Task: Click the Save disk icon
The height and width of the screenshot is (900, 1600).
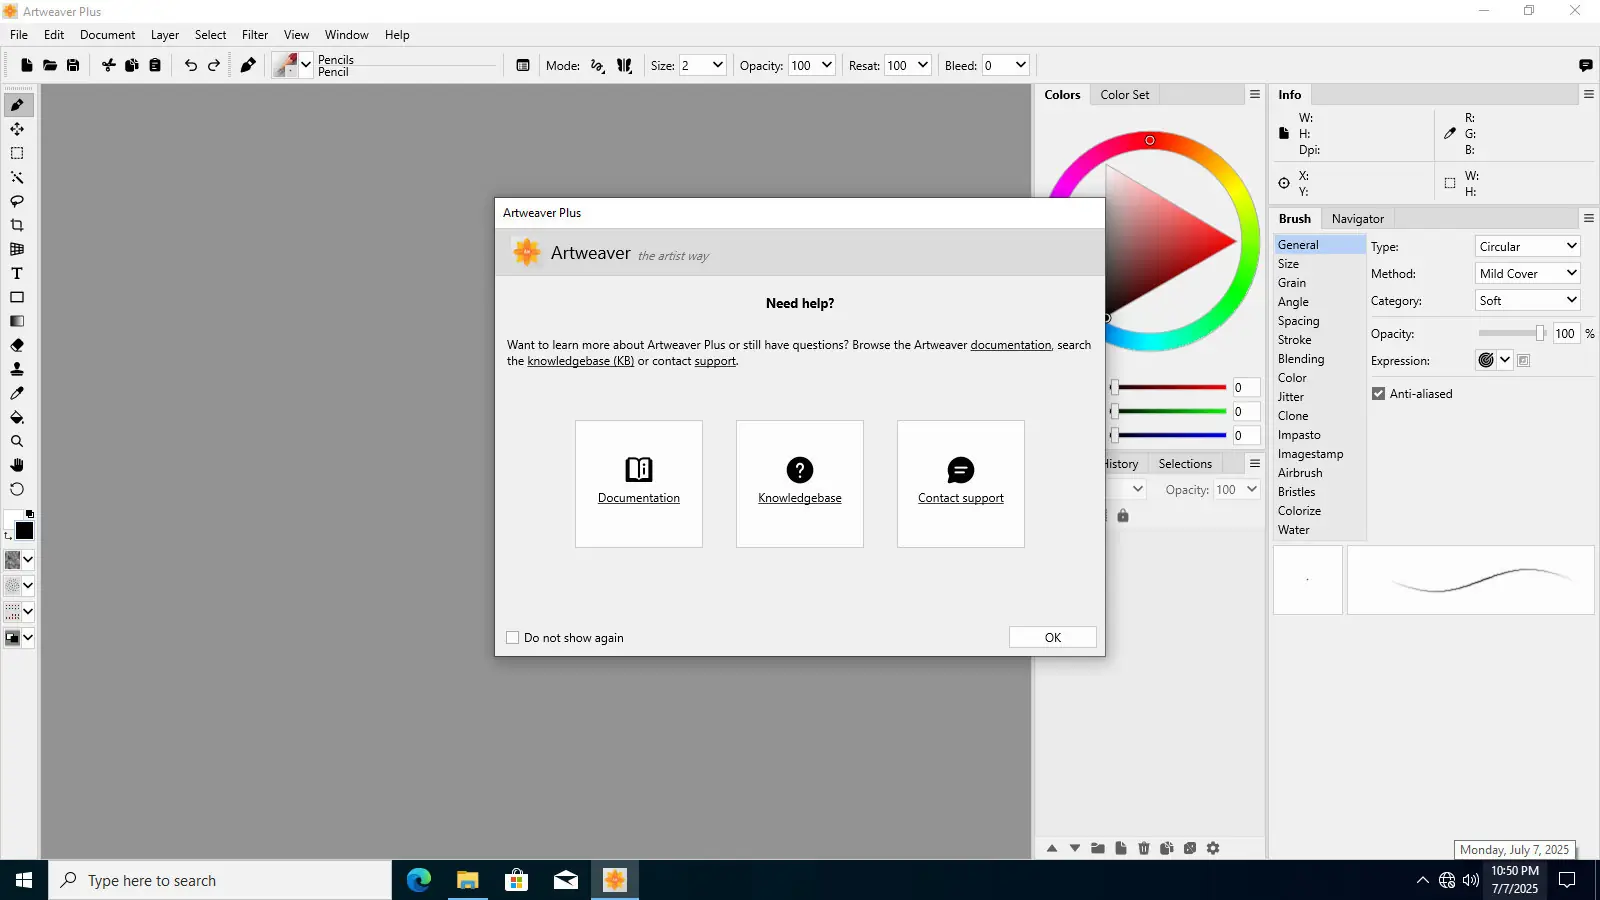Action: coord(73,65)
